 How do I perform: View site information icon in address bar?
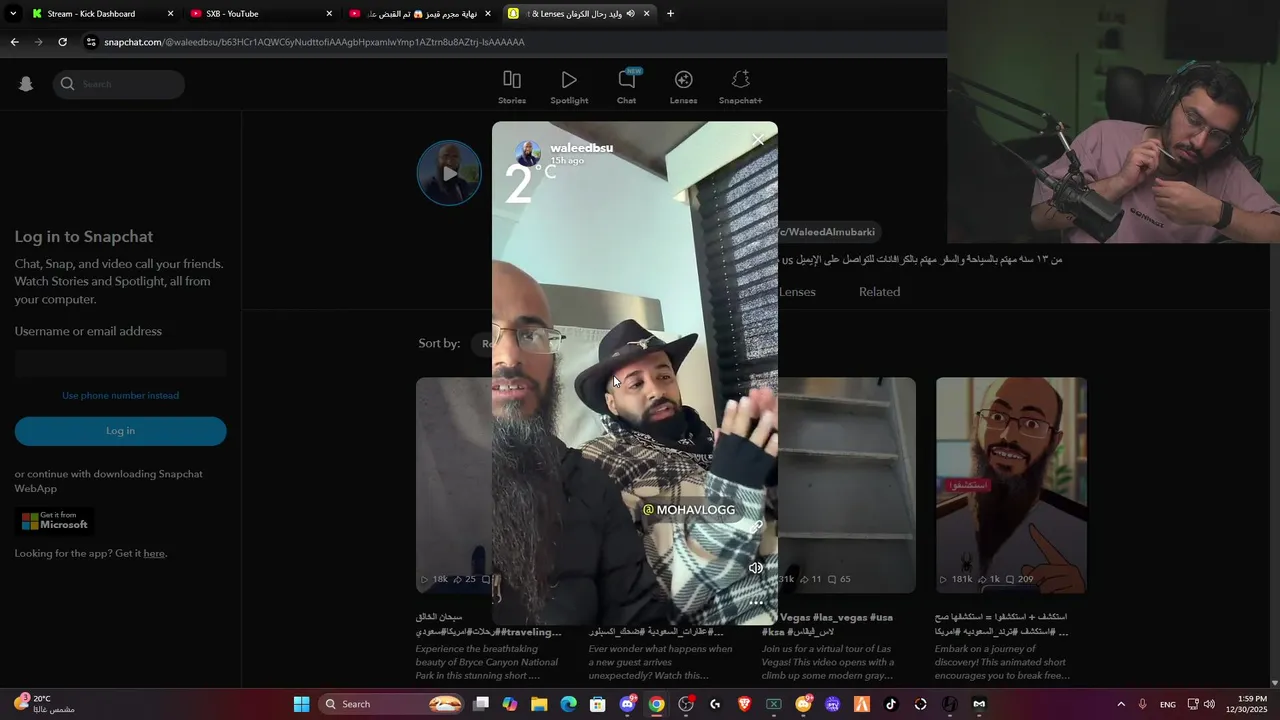pos(91,42)
